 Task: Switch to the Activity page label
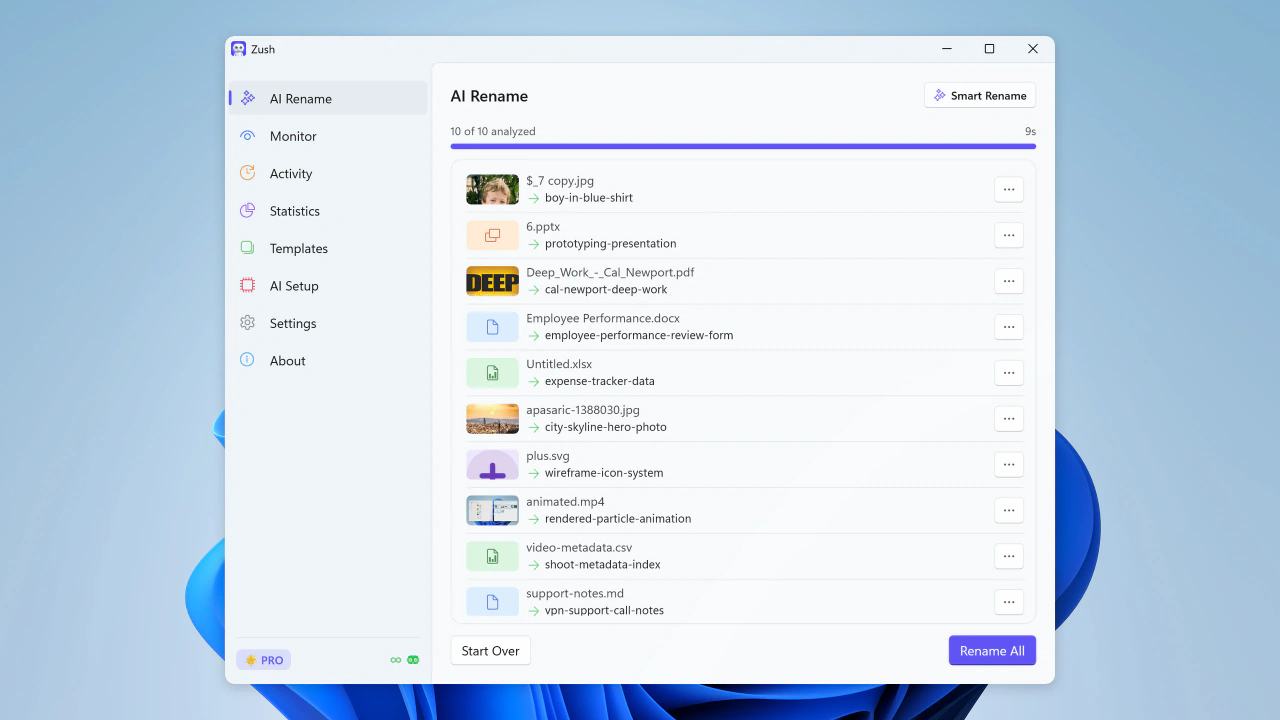coord(291,174)
